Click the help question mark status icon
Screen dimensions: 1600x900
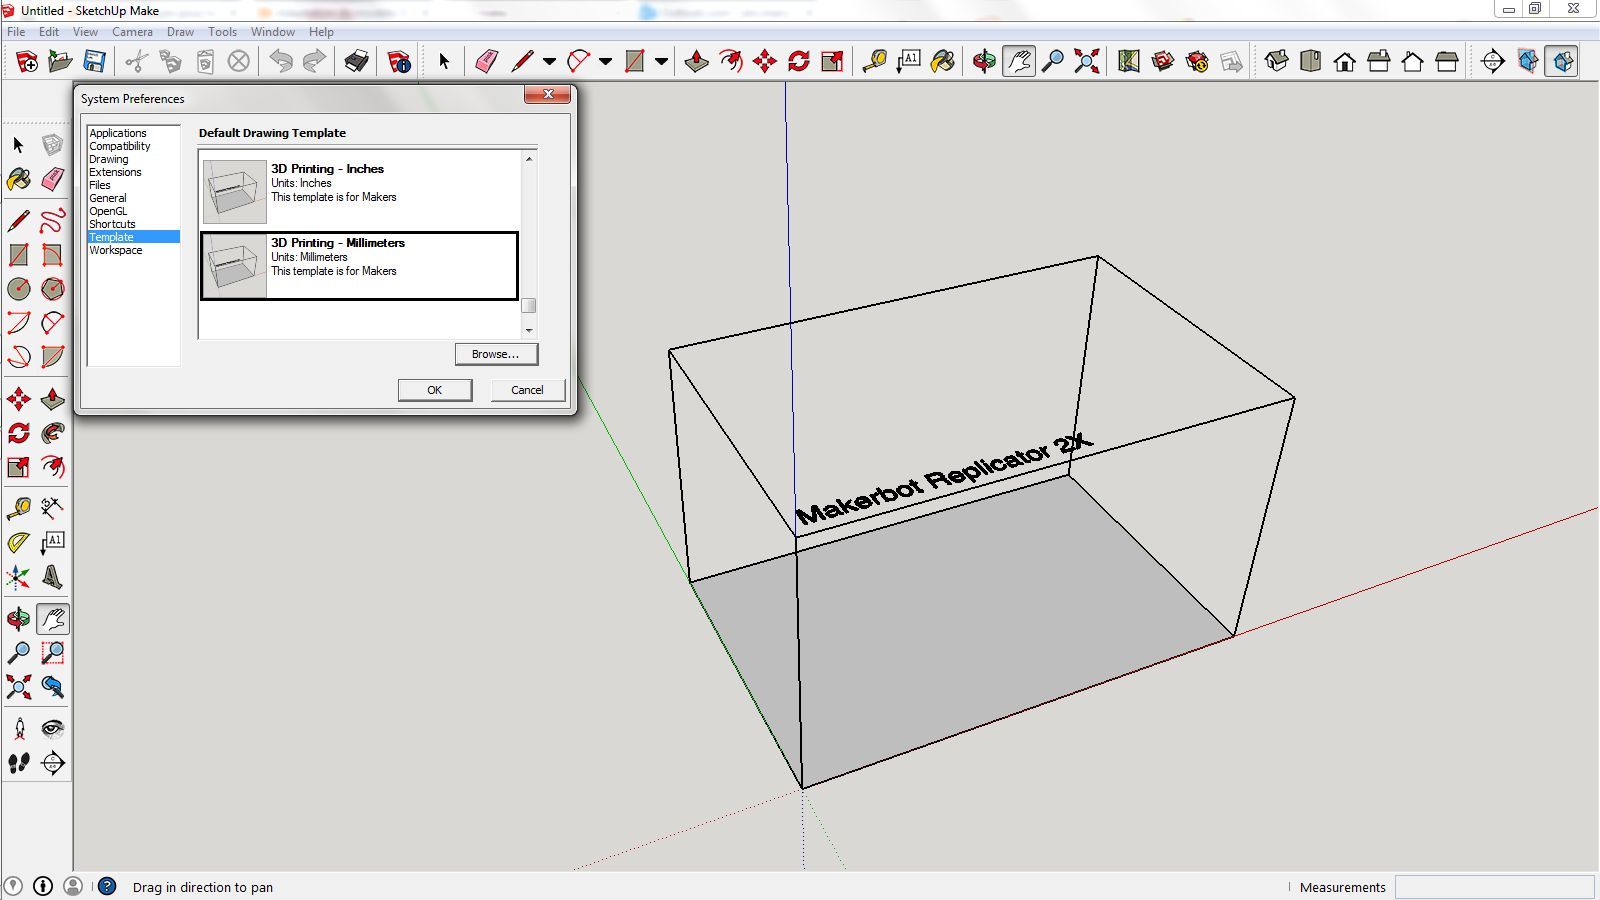click(x=107, y=886)
